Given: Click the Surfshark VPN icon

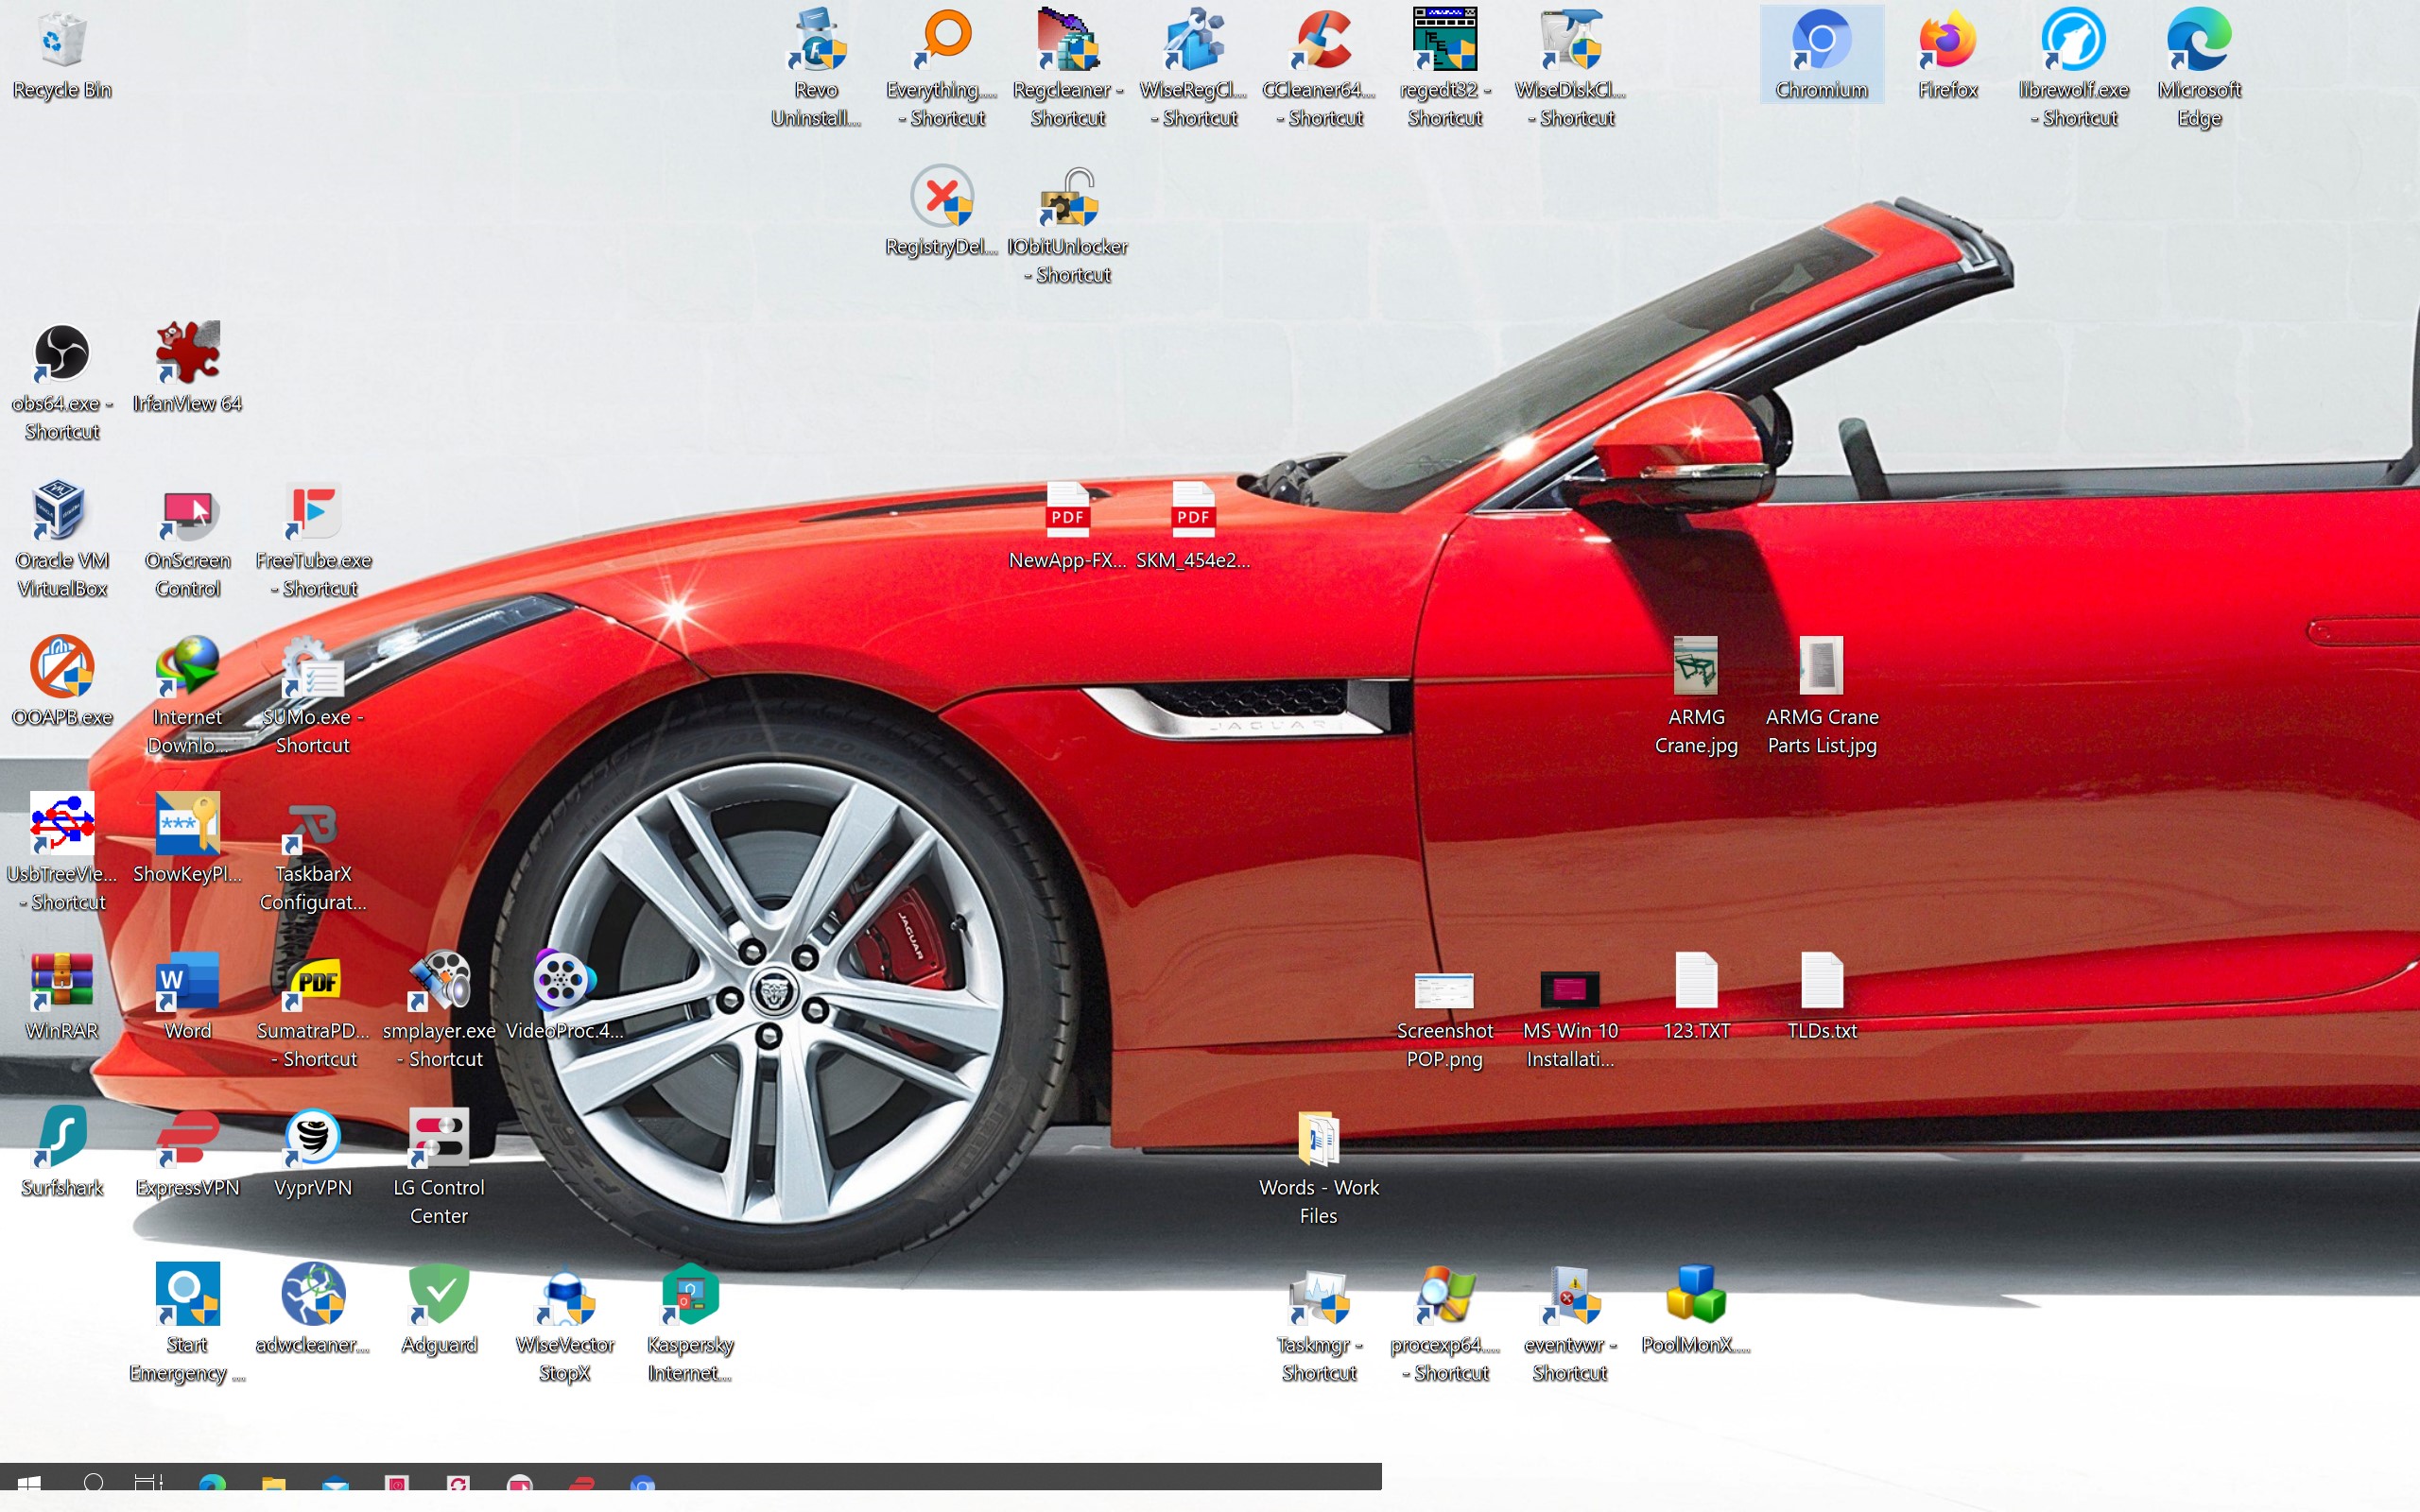Looking at the screenshot, I should [x=61, y=1138].
